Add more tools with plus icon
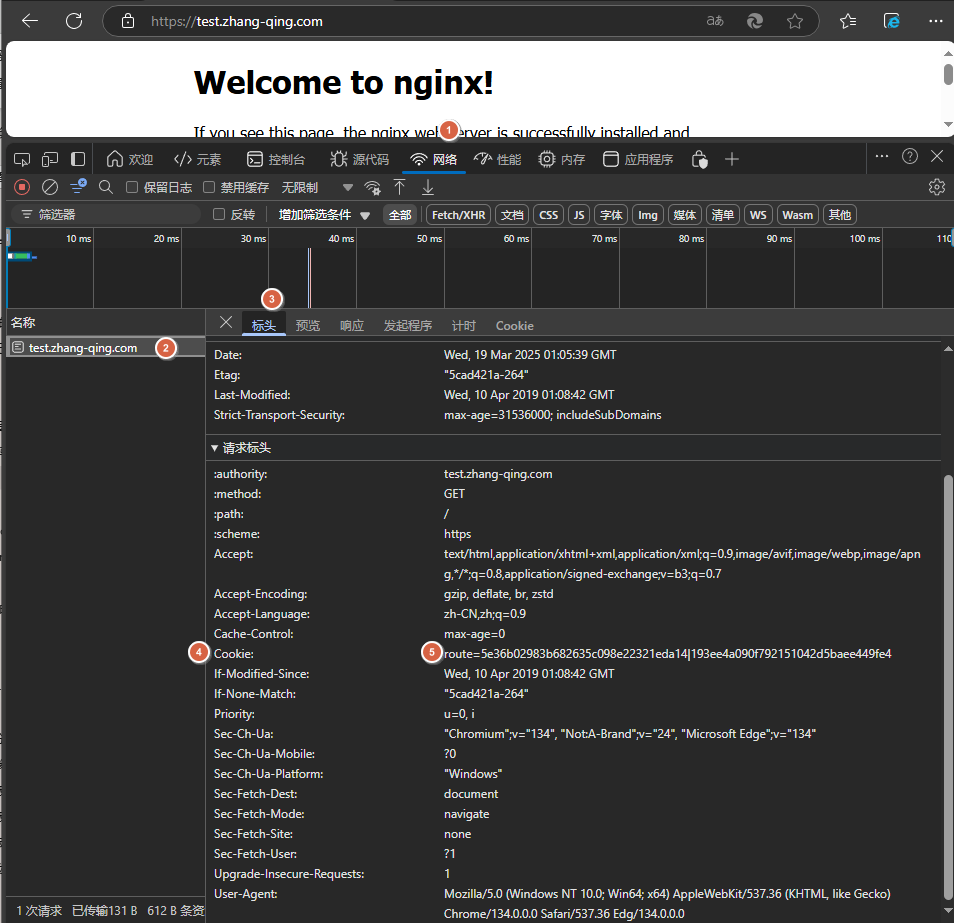 point(732,159)
